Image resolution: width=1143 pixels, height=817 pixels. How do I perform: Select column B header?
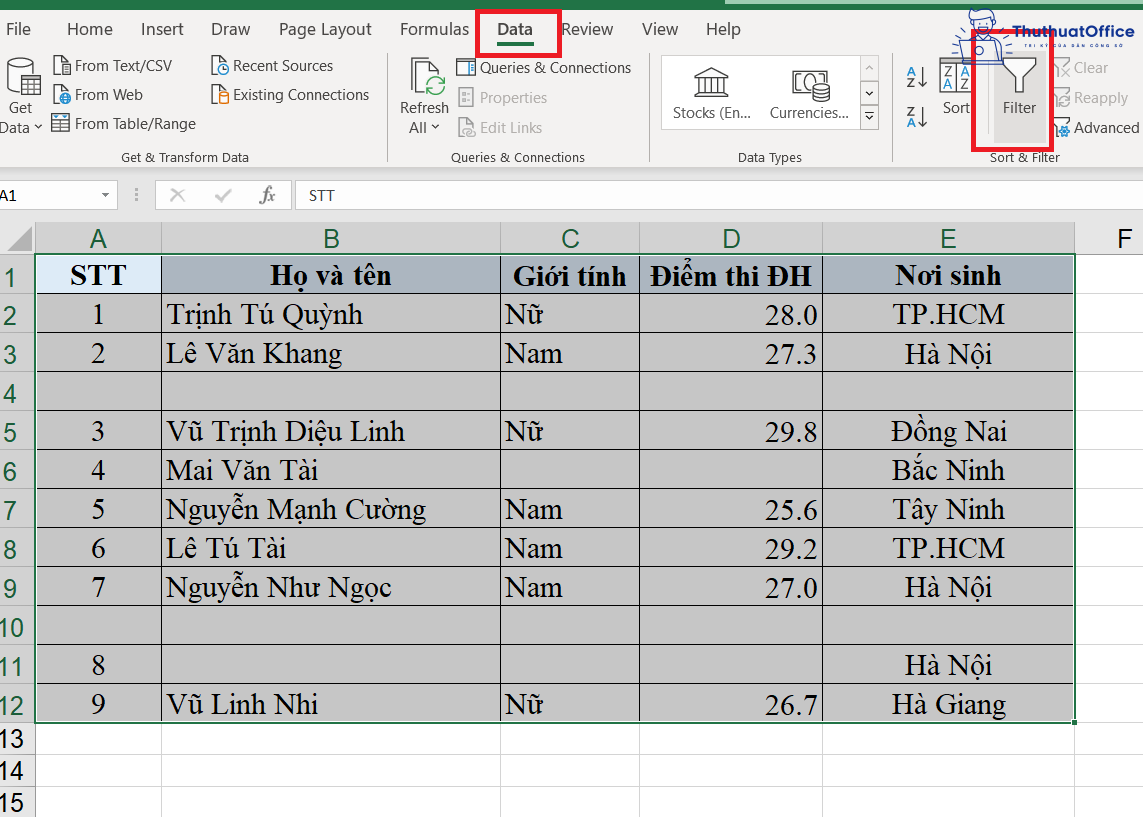(x=331, y=238)
